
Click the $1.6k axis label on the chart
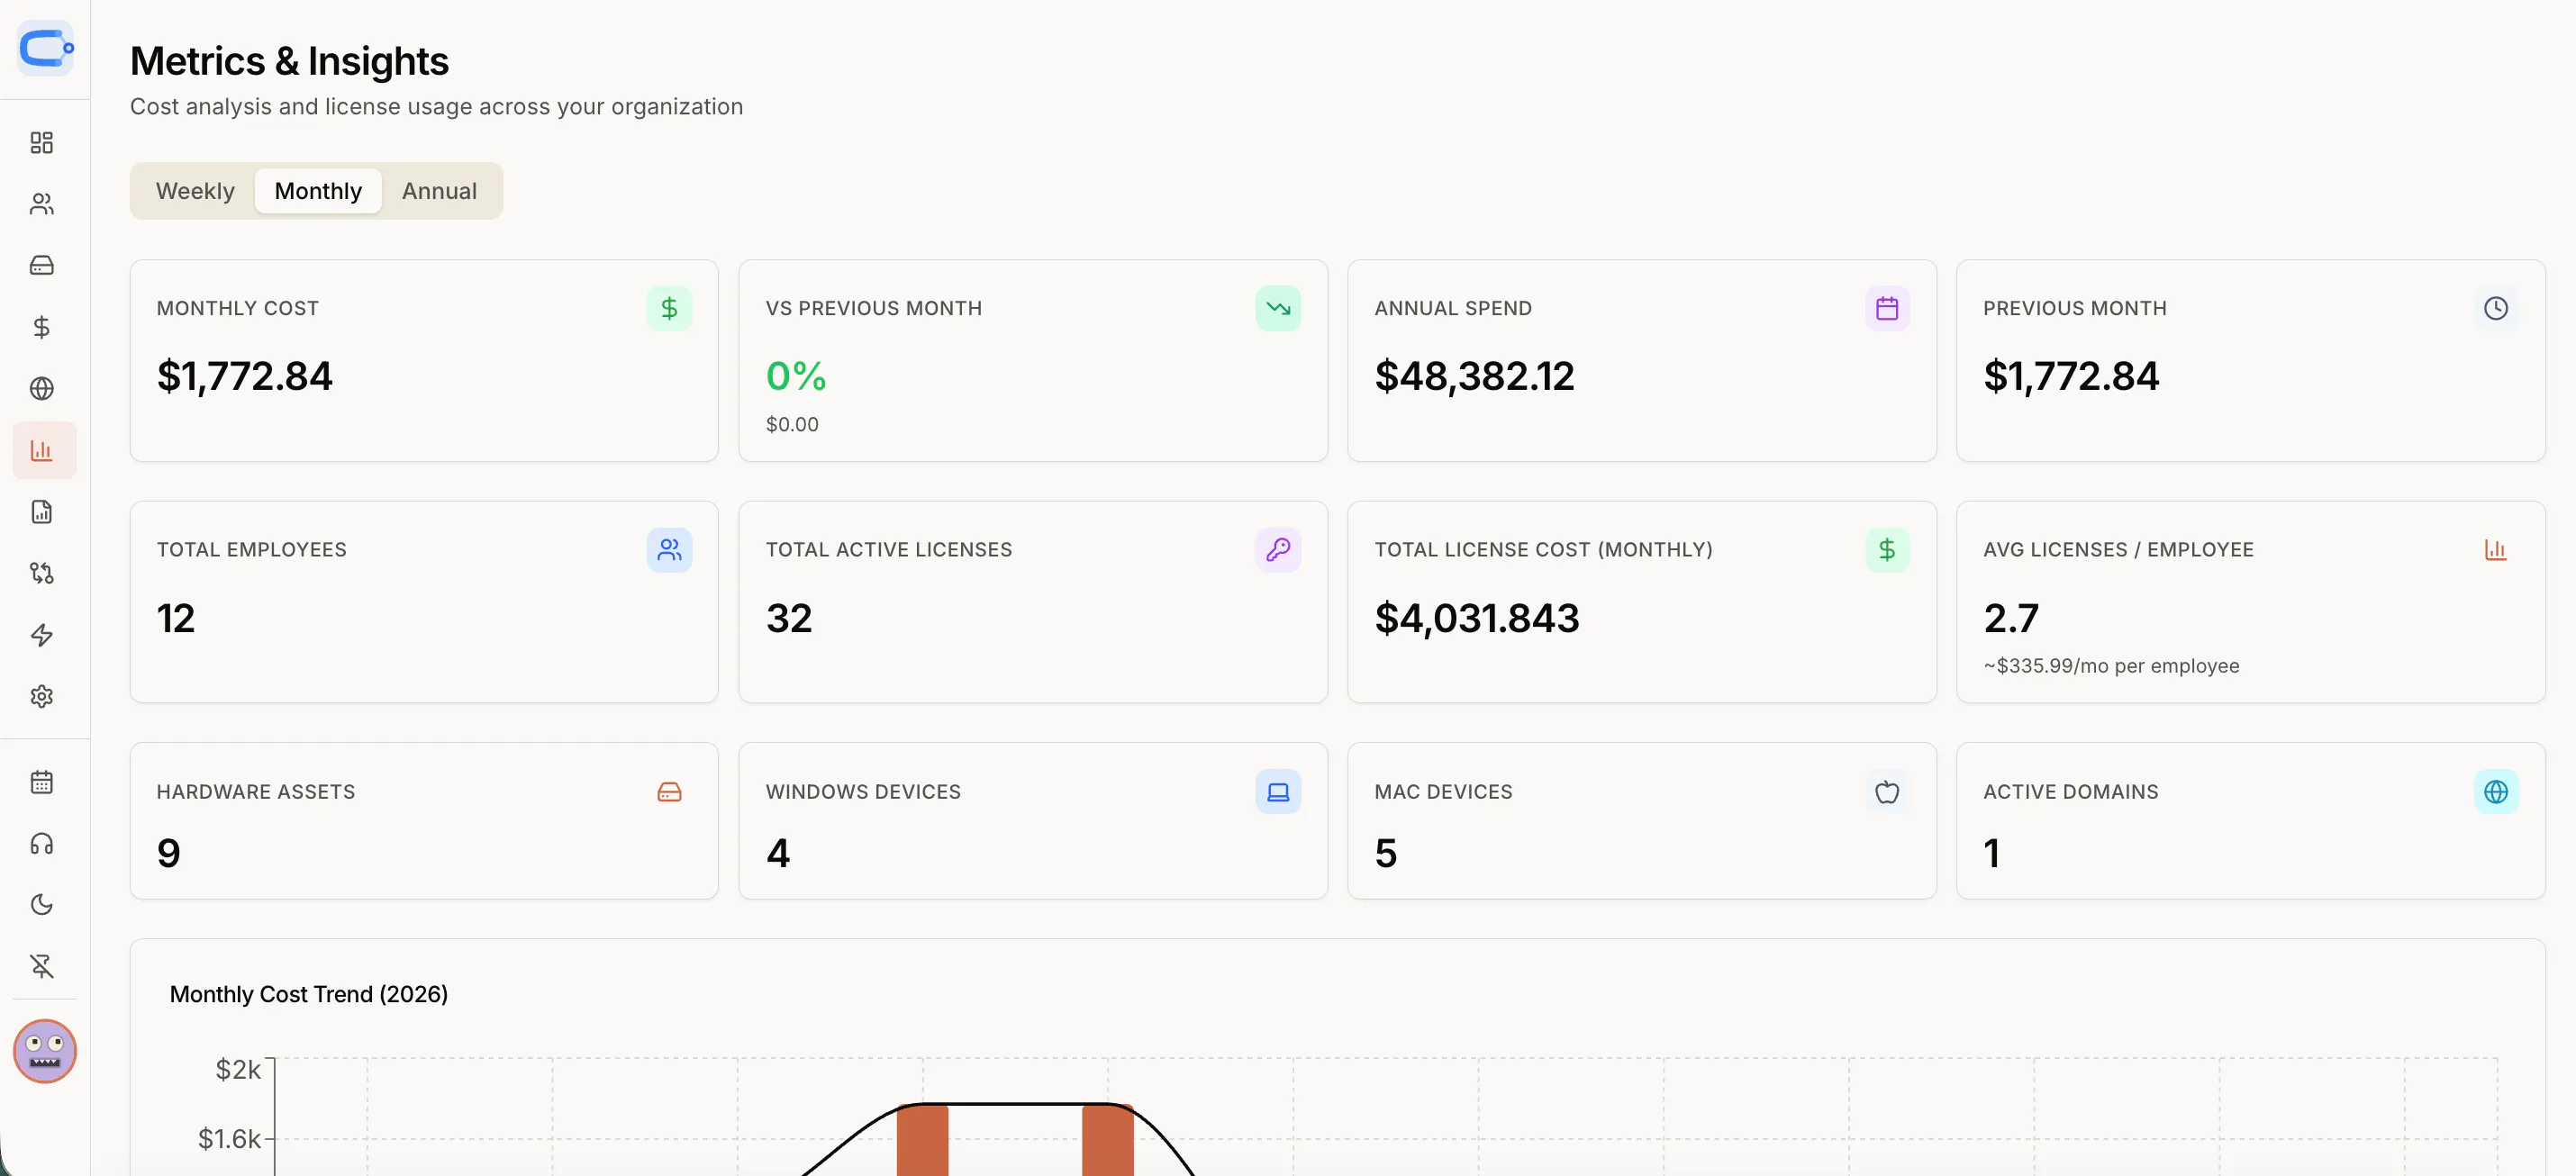[x=229, y=1138]
